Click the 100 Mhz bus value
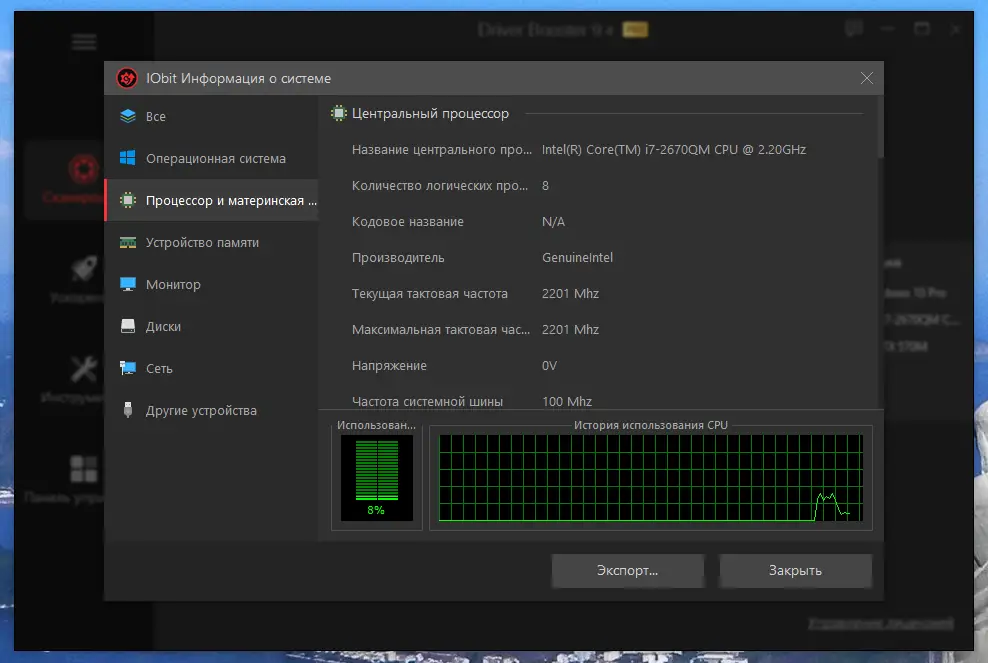Viewport: 988px width, 663px height. click(567, 401)
